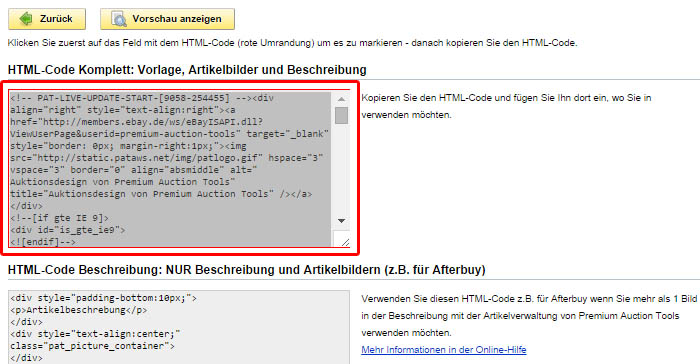
Task: Click the scroll down arrow of the code box
Action: click(x=342, y=221)
